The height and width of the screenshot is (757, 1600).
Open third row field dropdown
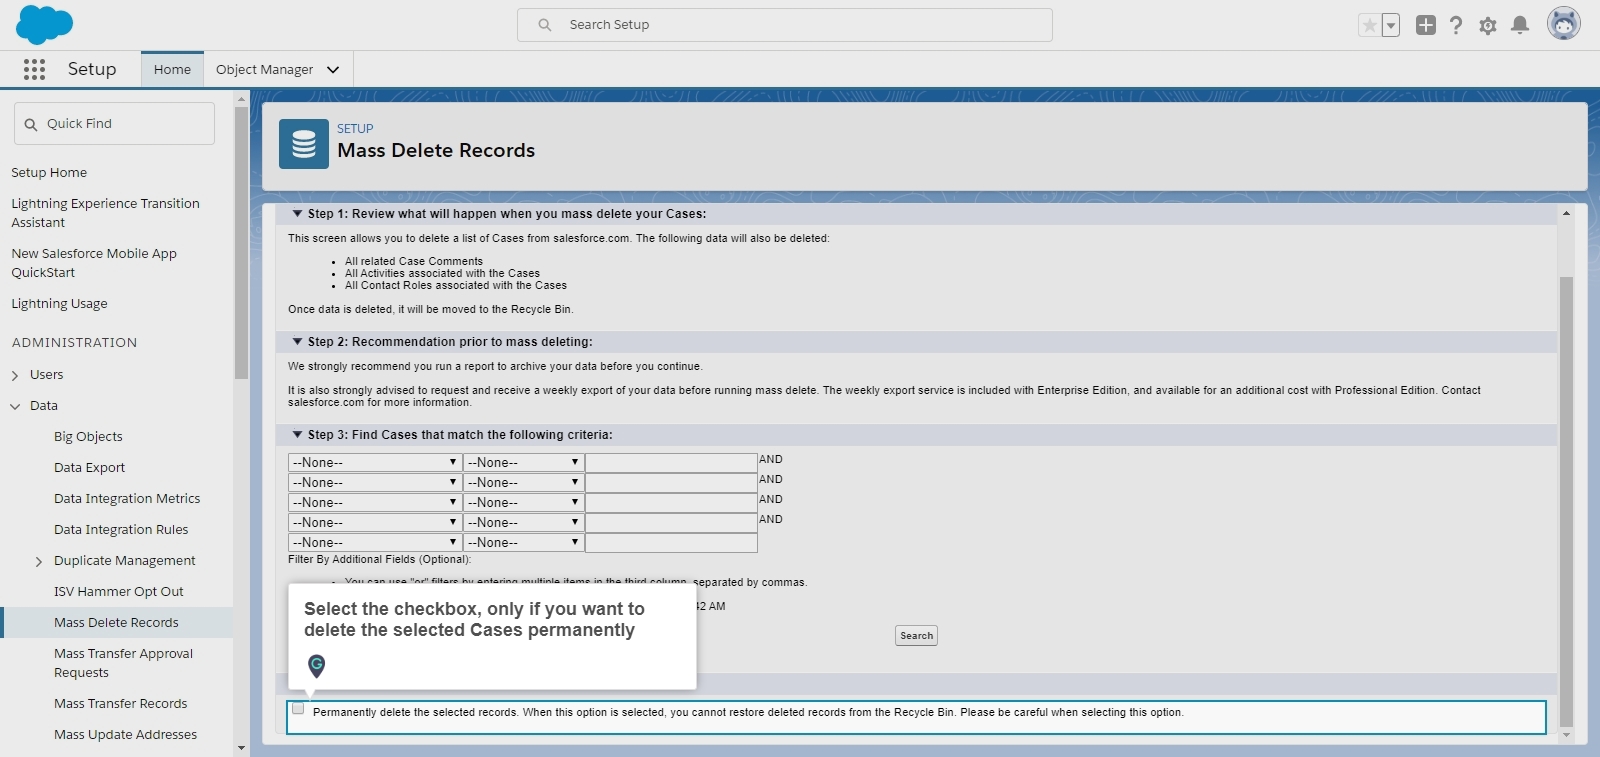point(374,502)
